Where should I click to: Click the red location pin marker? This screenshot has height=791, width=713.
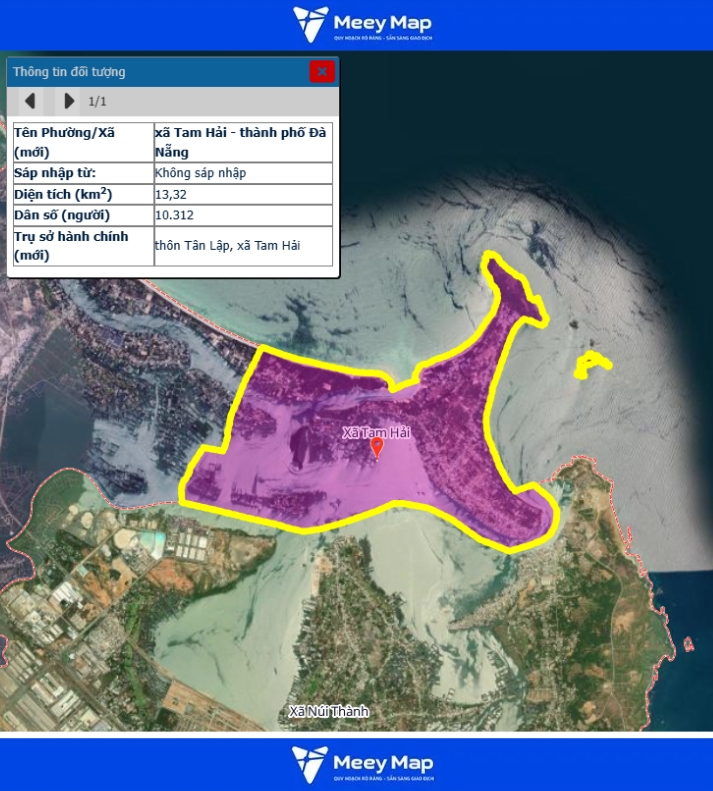click(x=377, y=448)
